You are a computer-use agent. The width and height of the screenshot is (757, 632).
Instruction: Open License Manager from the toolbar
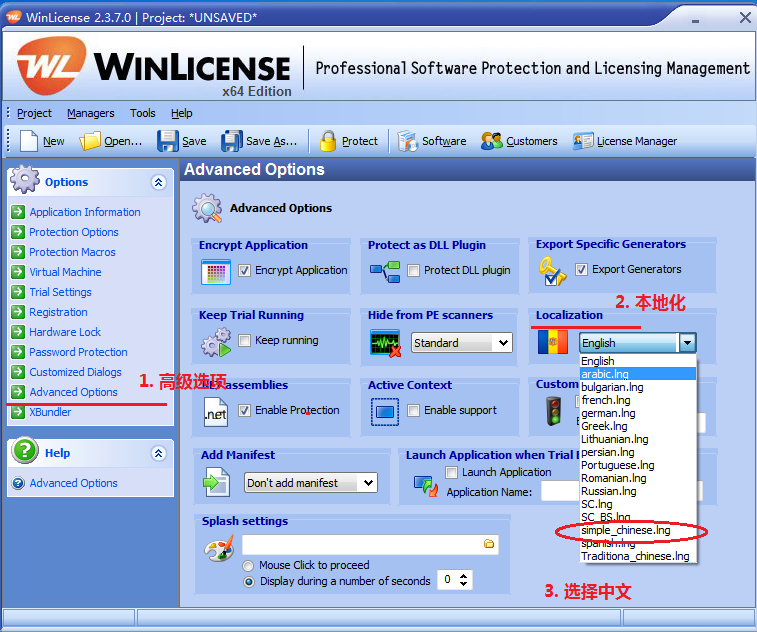click(x=582, y=141)
